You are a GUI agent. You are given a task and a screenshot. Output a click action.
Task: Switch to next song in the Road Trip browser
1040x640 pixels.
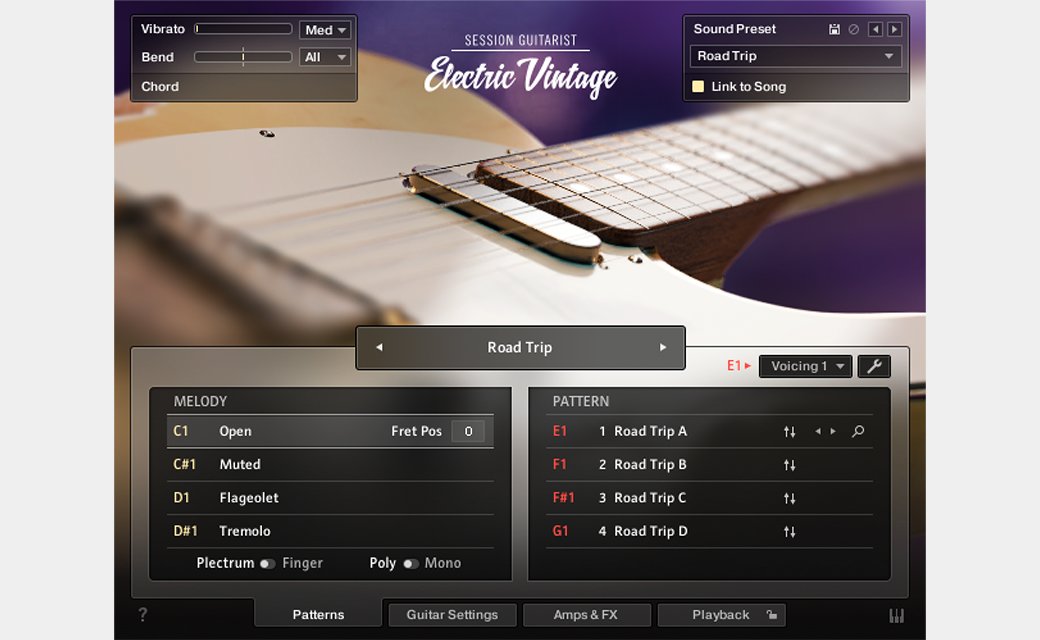(663, 348)
